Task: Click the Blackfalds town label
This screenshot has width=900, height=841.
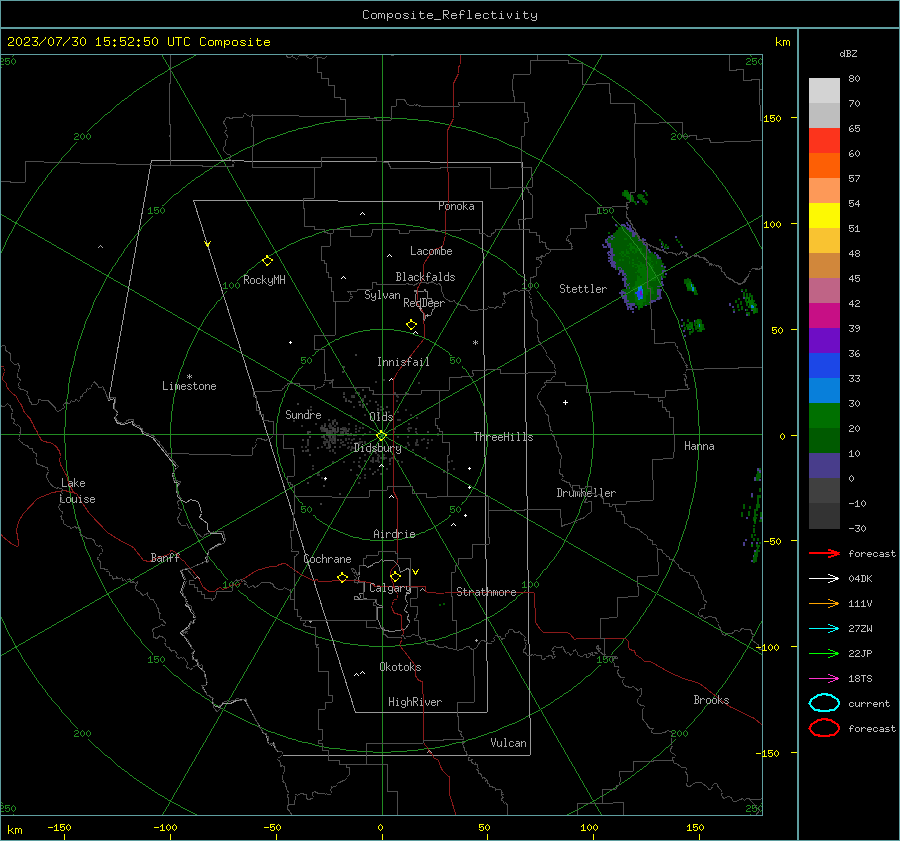Action: pyautogui.click(x=425, y=277)
